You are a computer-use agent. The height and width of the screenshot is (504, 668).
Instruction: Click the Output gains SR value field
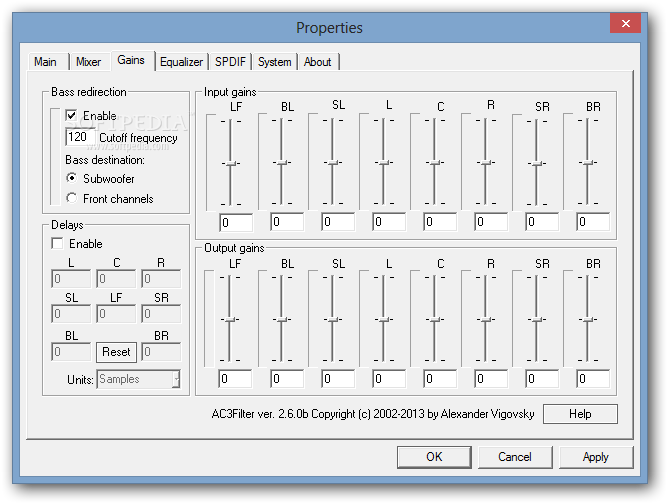pyautogui.click(x=542, y=379)
